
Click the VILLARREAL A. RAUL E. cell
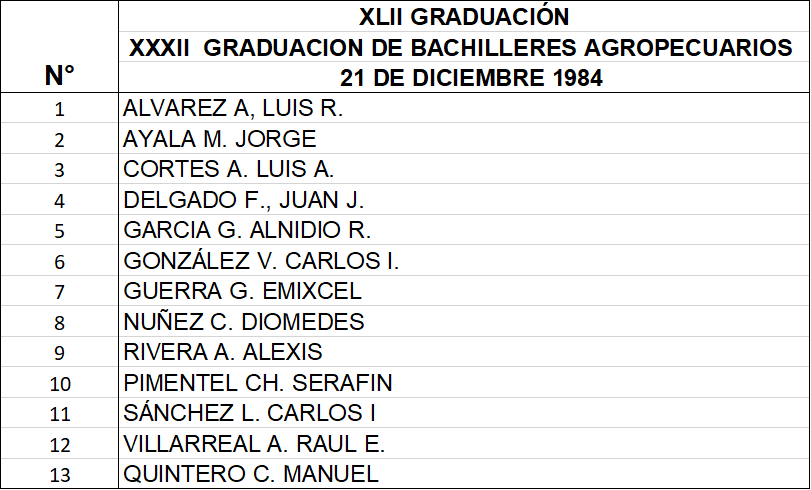(x=464, y=444)
